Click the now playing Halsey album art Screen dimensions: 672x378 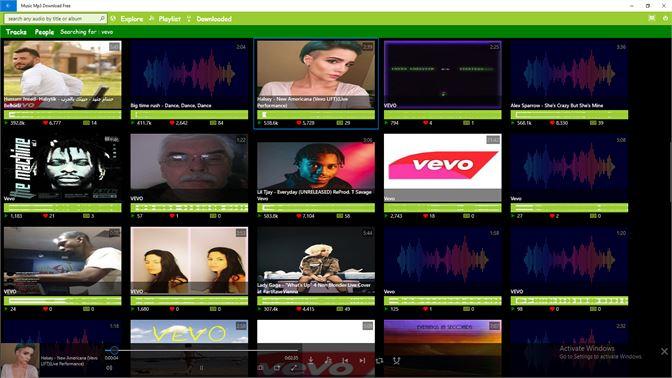(x=20, y=360)
